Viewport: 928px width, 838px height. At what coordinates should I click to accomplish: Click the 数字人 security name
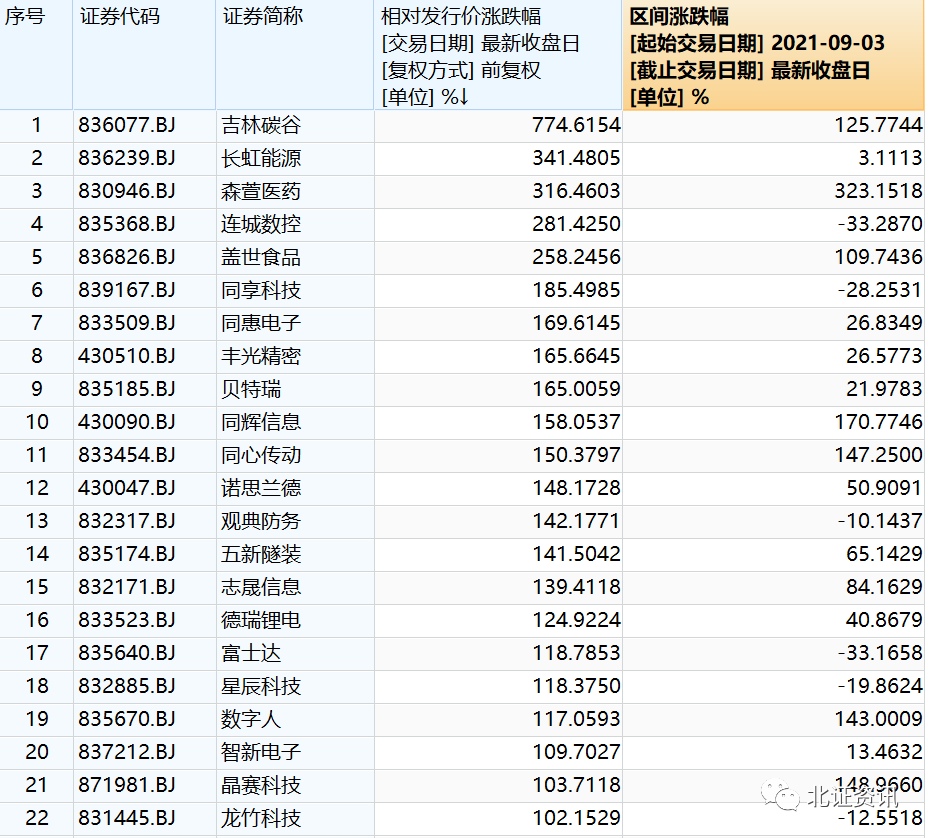251,719
